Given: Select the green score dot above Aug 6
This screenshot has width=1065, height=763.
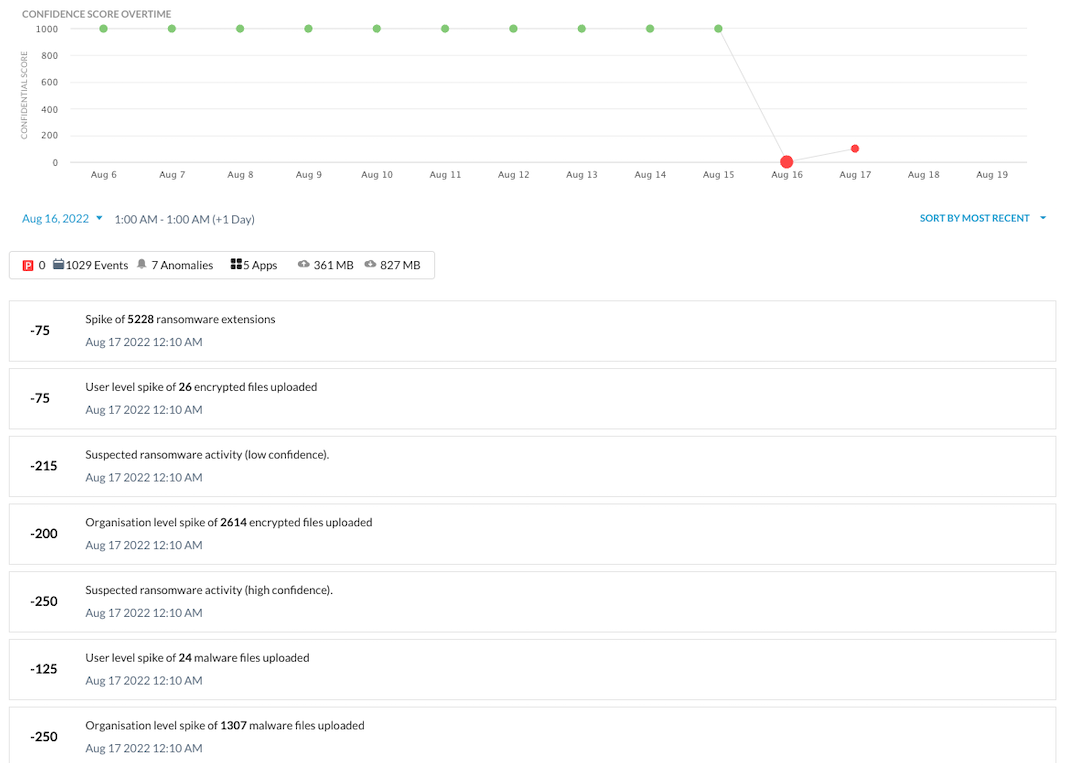Looking at the screenshot, I should pyautogui.click(x=103, y=28).
